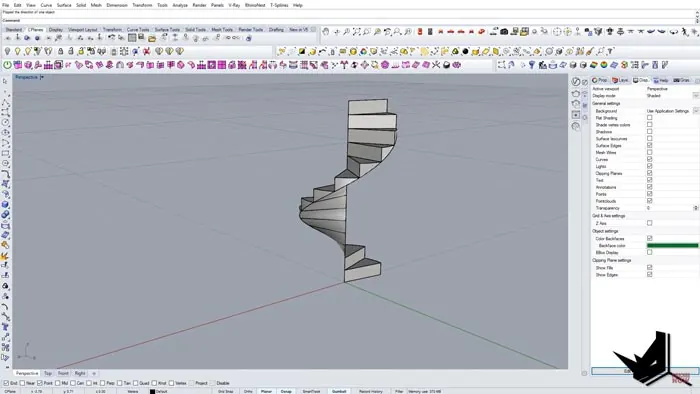Click the black Default layer color swatch

[x=152, y=391]
